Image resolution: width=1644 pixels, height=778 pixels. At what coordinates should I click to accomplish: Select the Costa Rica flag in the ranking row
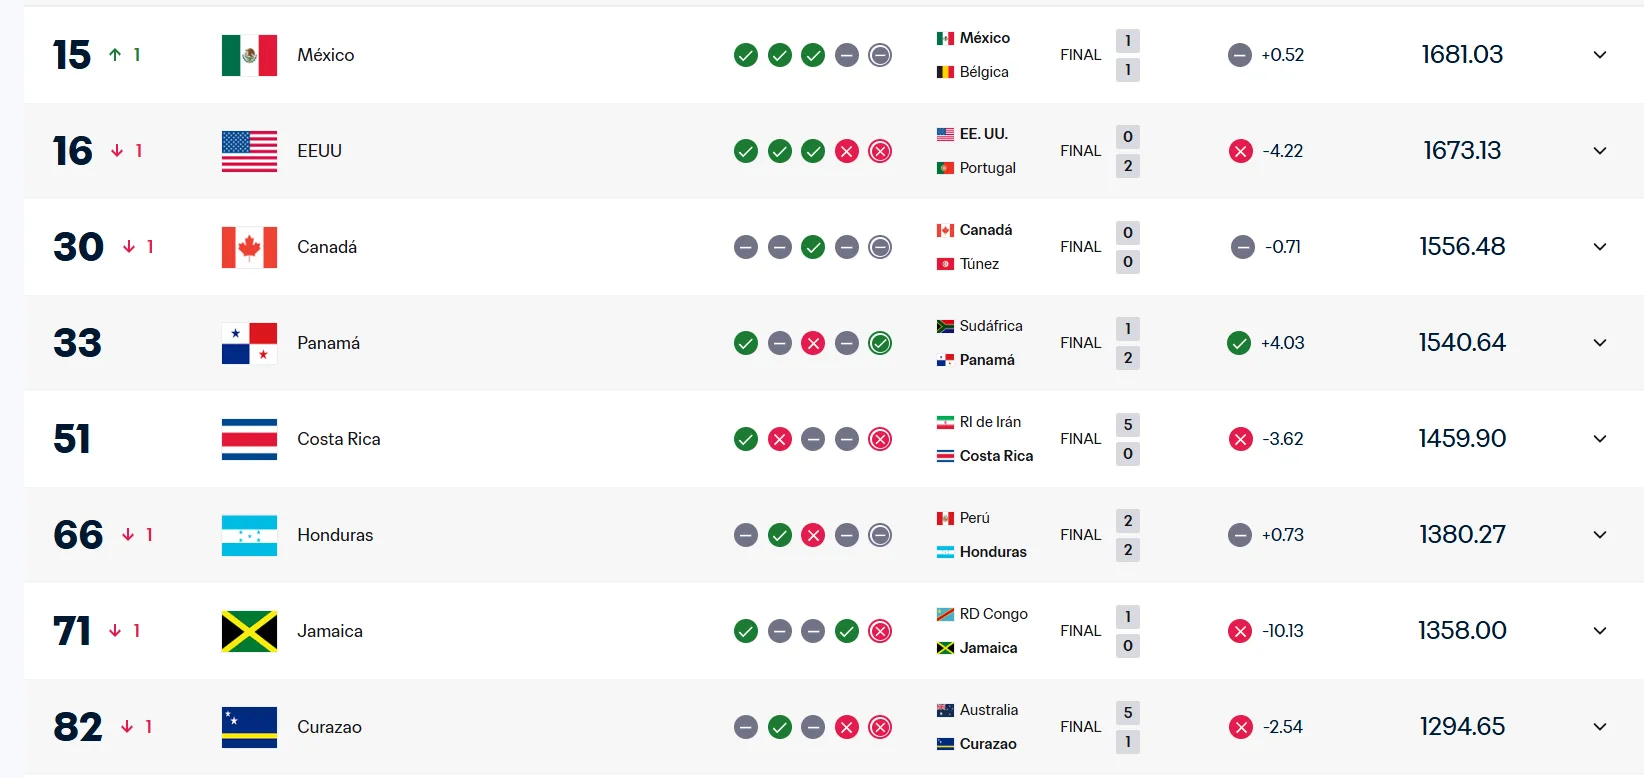click(248, 439)
